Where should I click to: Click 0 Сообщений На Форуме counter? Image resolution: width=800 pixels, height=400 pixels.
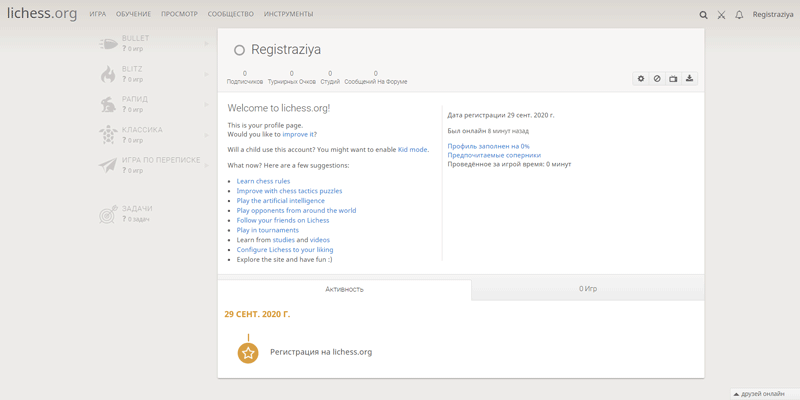(376, 78)
